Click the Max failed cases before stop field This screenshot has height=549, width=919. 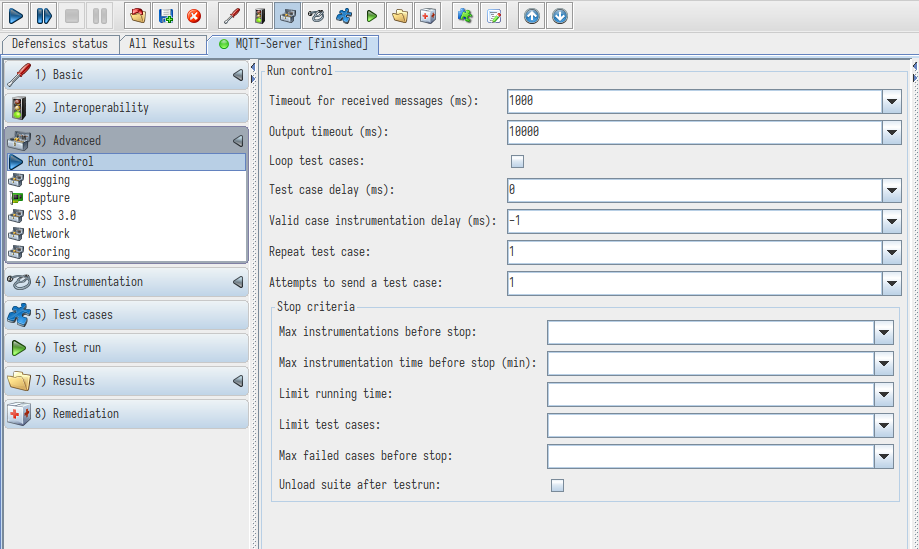point(711,457)
